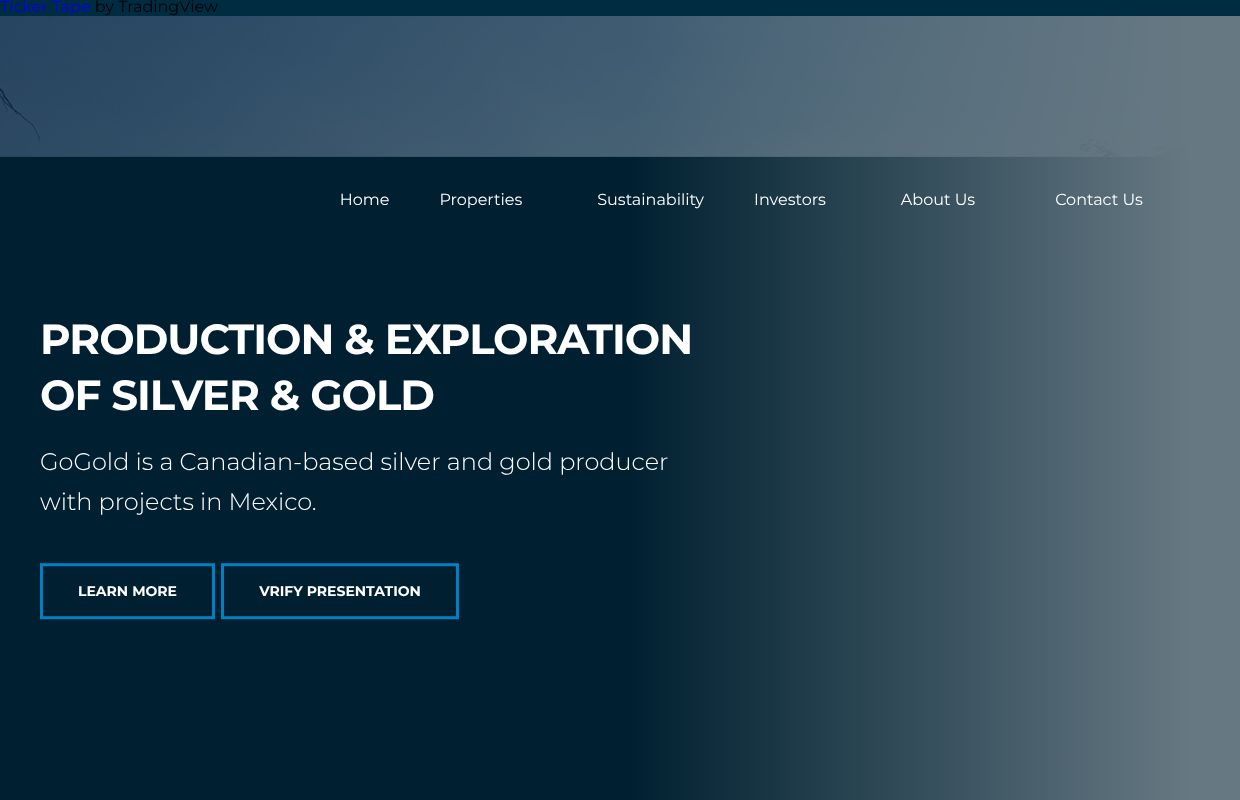
Task: Click the 'by TradingView' attribution text
Action: pyautogui.click(x=157, y=7)
